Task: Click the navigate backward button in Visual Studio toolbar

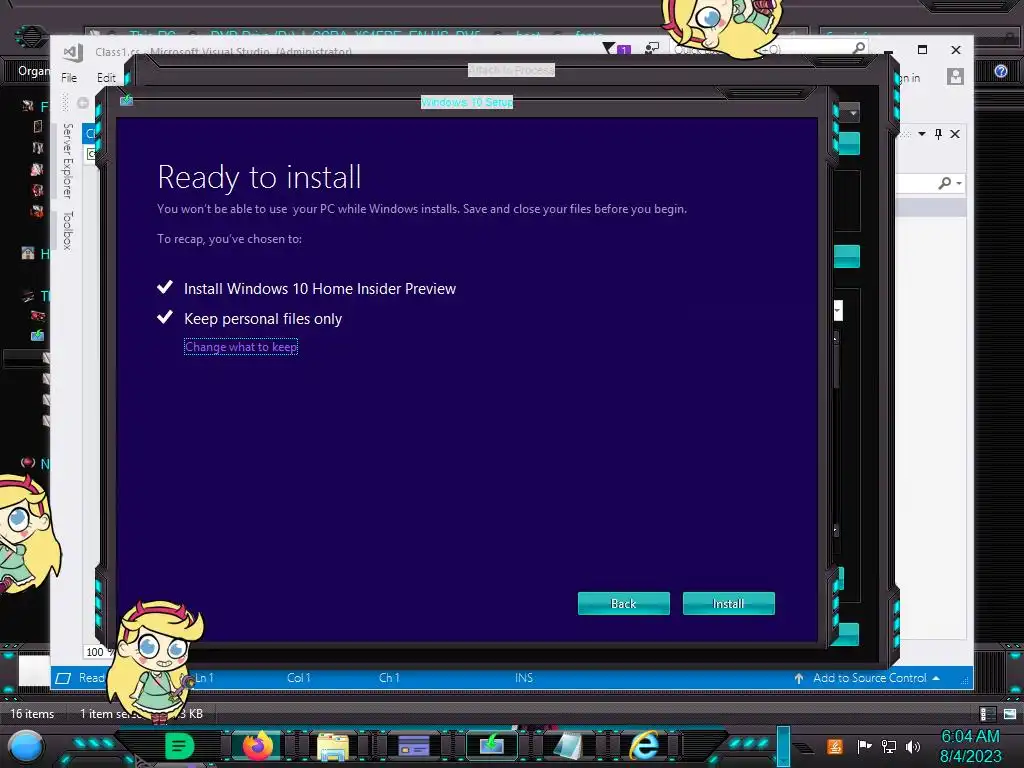Action: tap(83, 103)
